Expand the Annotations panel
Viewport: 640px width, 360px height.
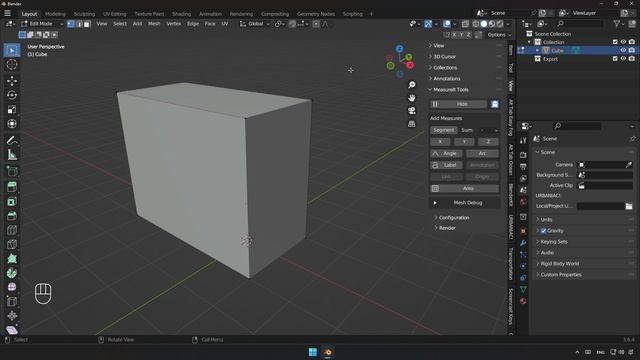coord(447,78)
